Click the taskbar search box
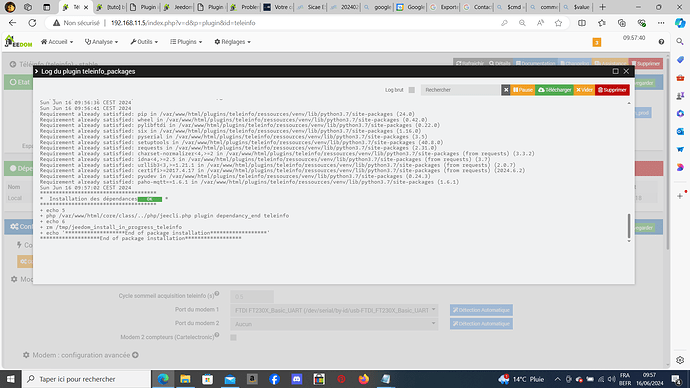The width and height of the screenshot is (690, 388). coord(86,379)
